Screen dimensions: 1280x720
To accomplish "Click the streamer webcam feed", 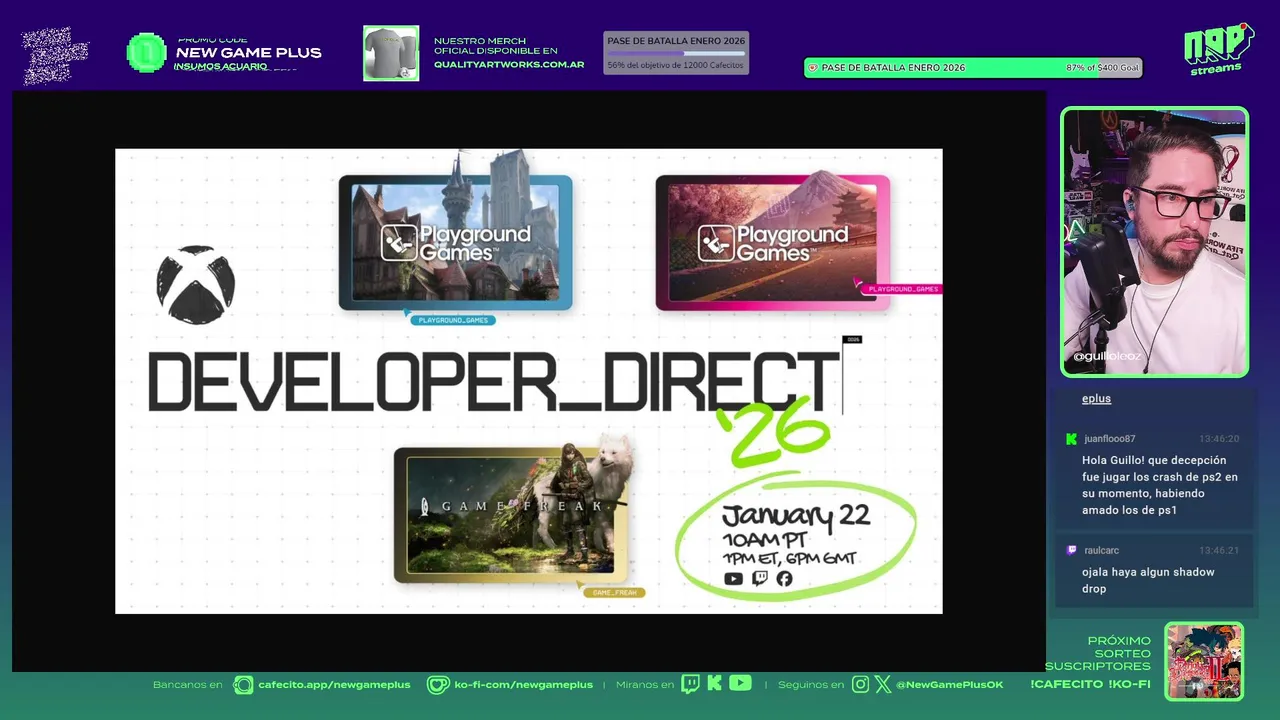I will click(1155, 242).
